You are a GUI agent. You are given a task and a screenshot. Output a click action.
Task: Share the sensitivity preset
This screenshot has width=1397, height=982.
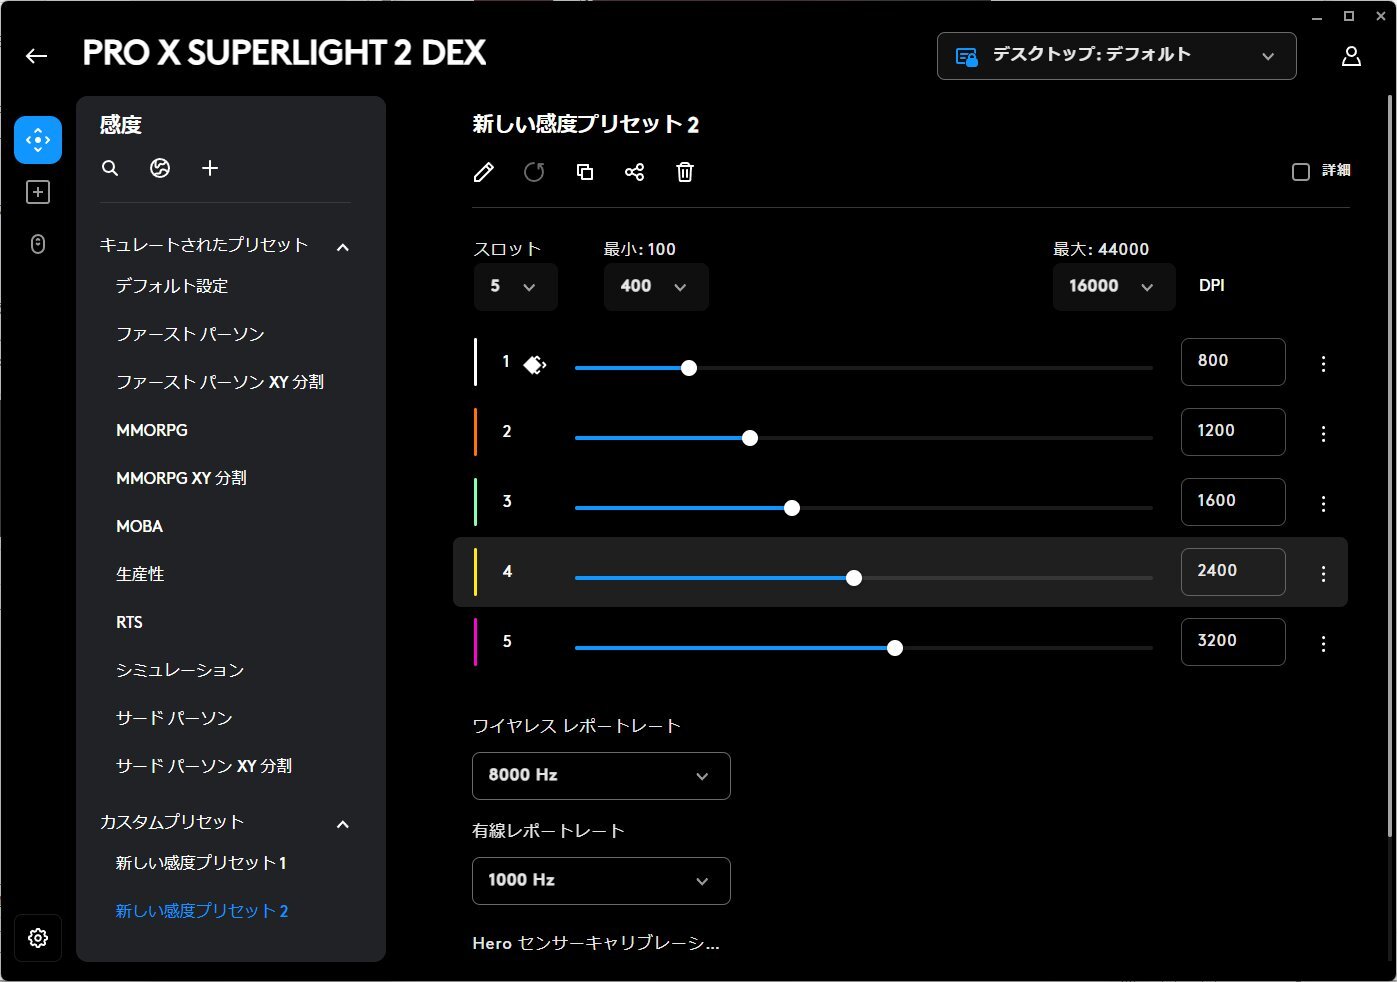pyautogui.click(x=635, y=172)
